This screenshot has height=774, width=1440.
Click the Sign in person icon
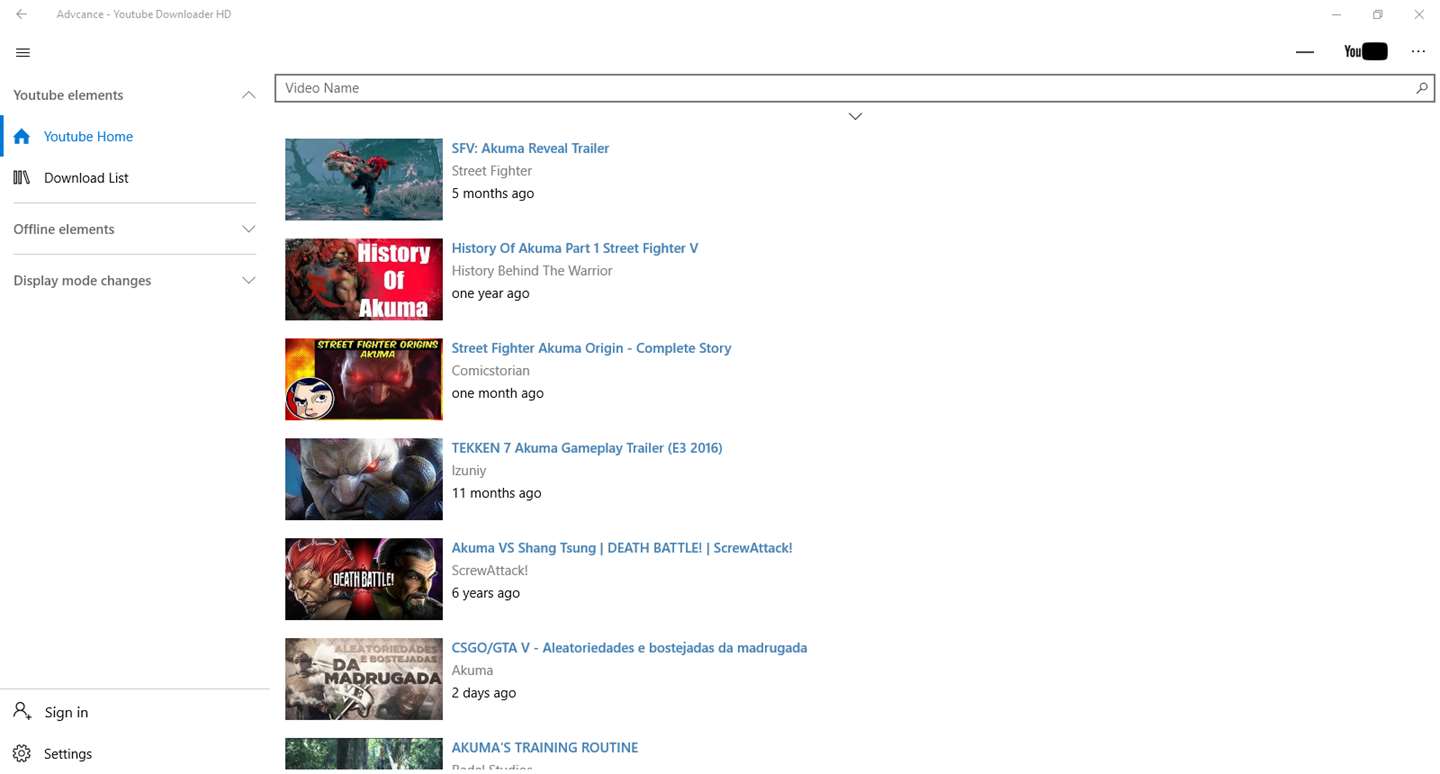click(22, 711)
